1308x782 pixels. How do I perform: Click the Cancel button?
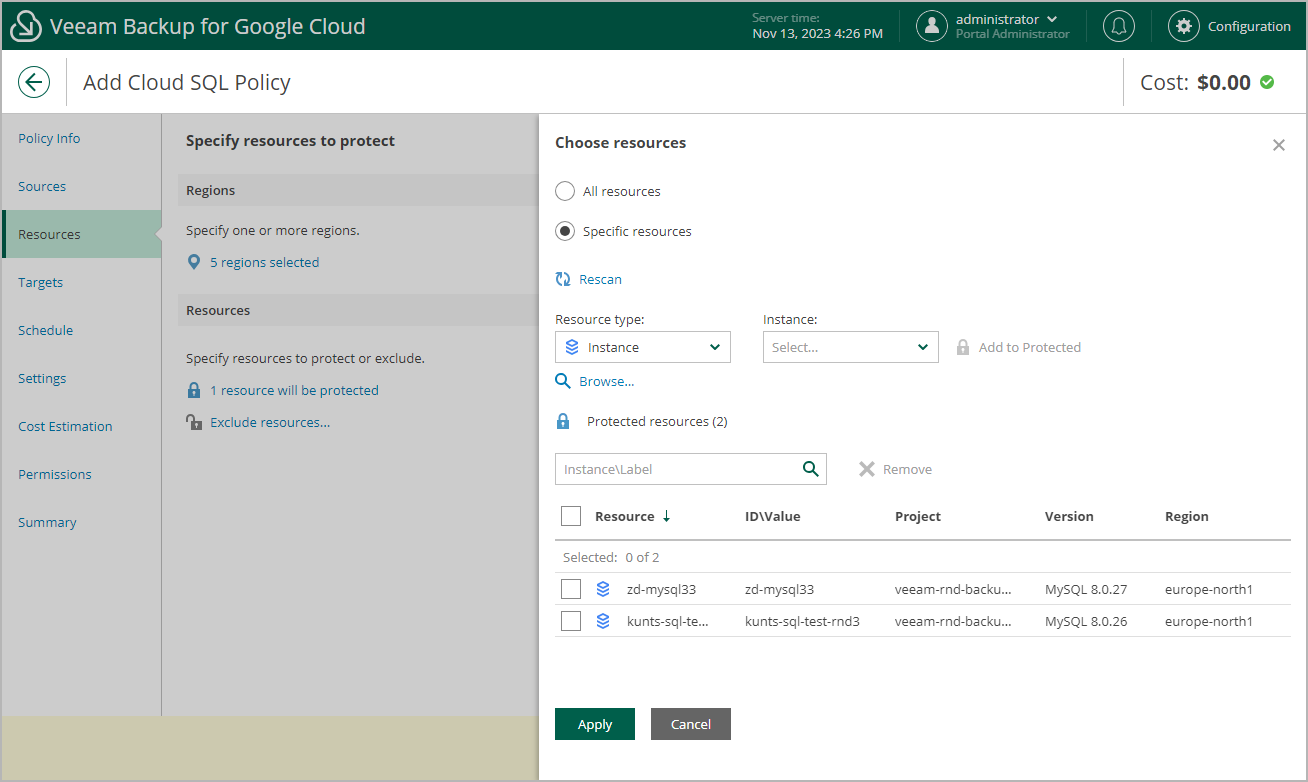point(691,724)
